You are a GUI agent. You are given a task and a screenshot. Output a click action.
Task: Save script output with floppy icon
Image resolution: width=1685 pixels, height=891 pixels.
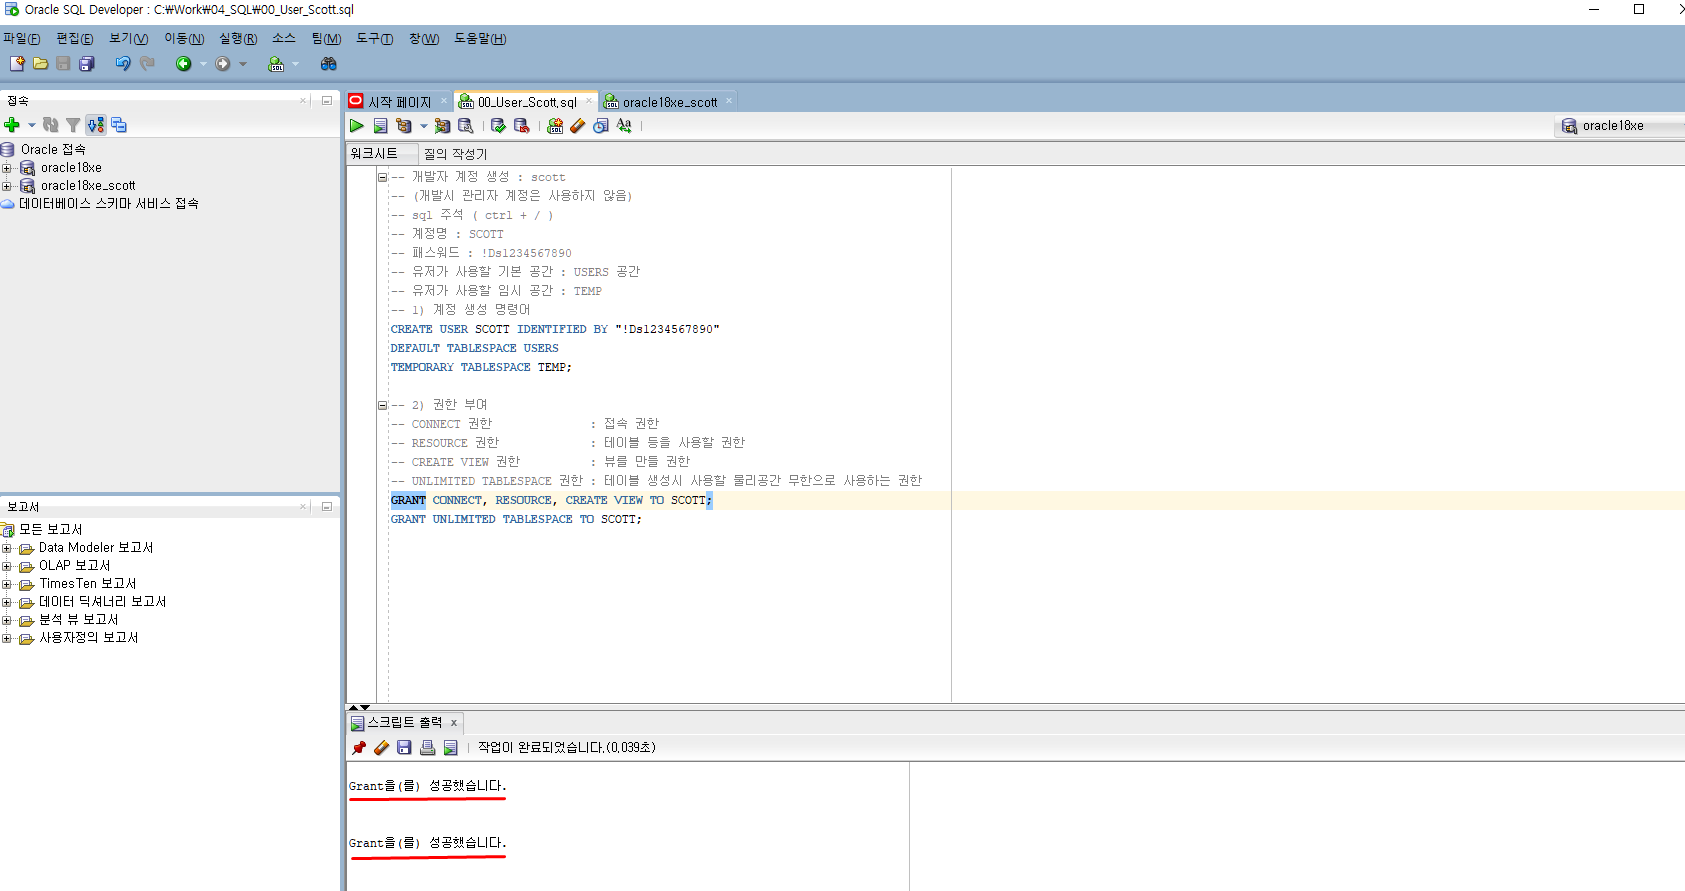(x=404, y=748)
